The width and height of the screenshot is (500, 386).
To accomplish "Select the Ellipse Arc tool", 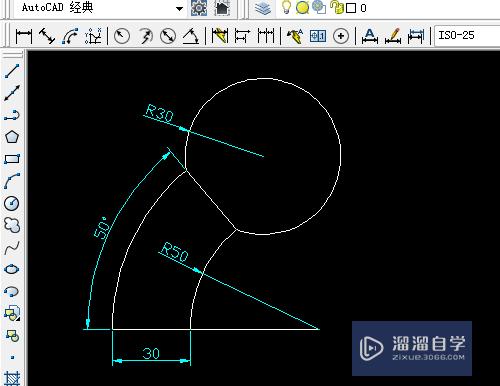I will pos(12,291).
